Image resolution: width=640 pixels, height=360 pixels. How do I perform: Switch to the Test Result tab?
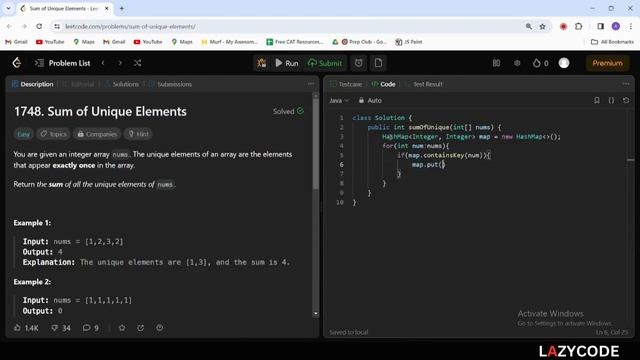pyautogui.click(x=424, y=84)
